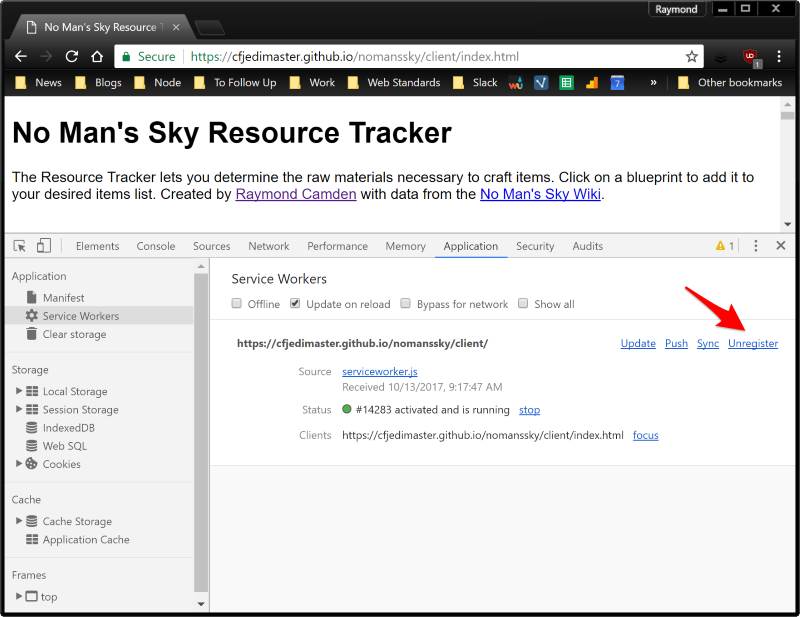Open the Raymond Camden link
This screenshot has width=800, height=617.
pyautogui.click(x=296, y=194)
